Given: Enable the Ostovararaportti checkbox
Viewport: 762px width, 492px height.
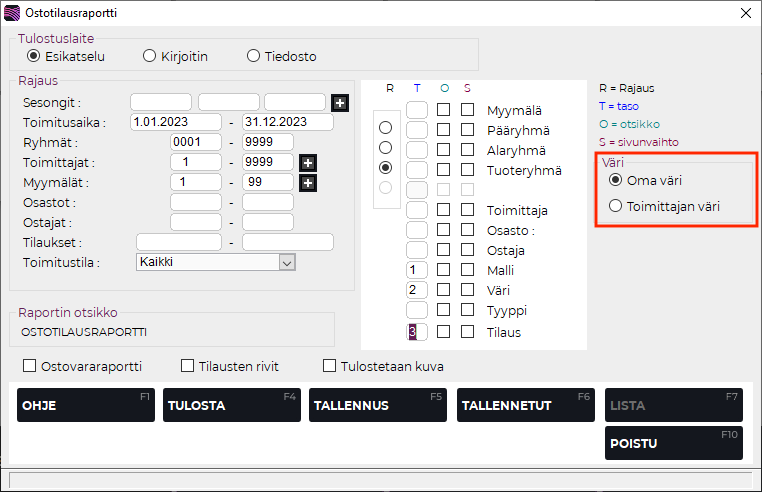Looking at the screenshot, I should pos(29,366).
